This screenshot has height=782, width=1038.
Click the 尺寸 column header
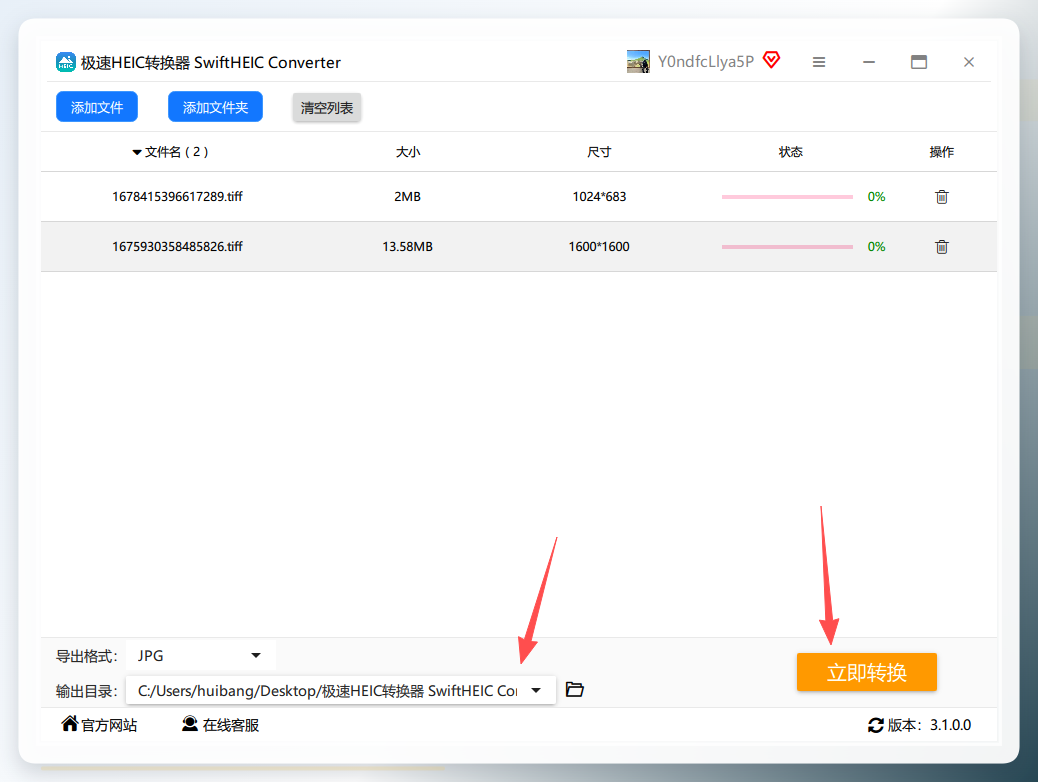[x=599, y=152]
